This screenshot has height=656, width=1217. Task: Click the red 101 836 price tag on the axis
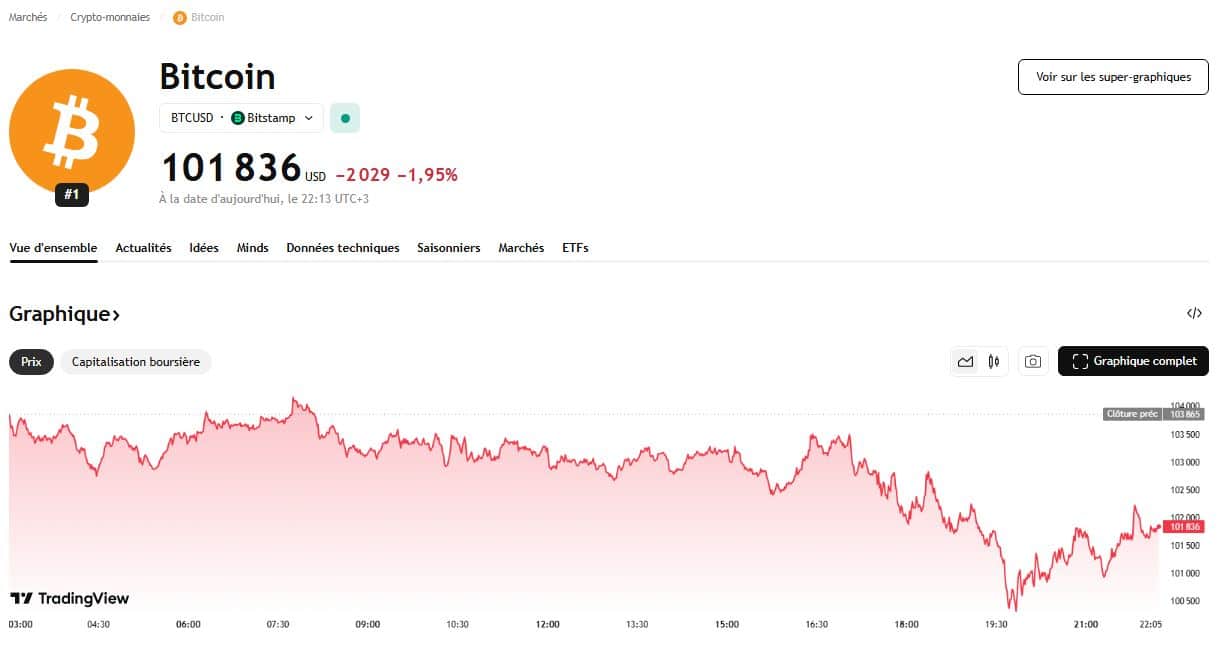(x=1185, y=525)
